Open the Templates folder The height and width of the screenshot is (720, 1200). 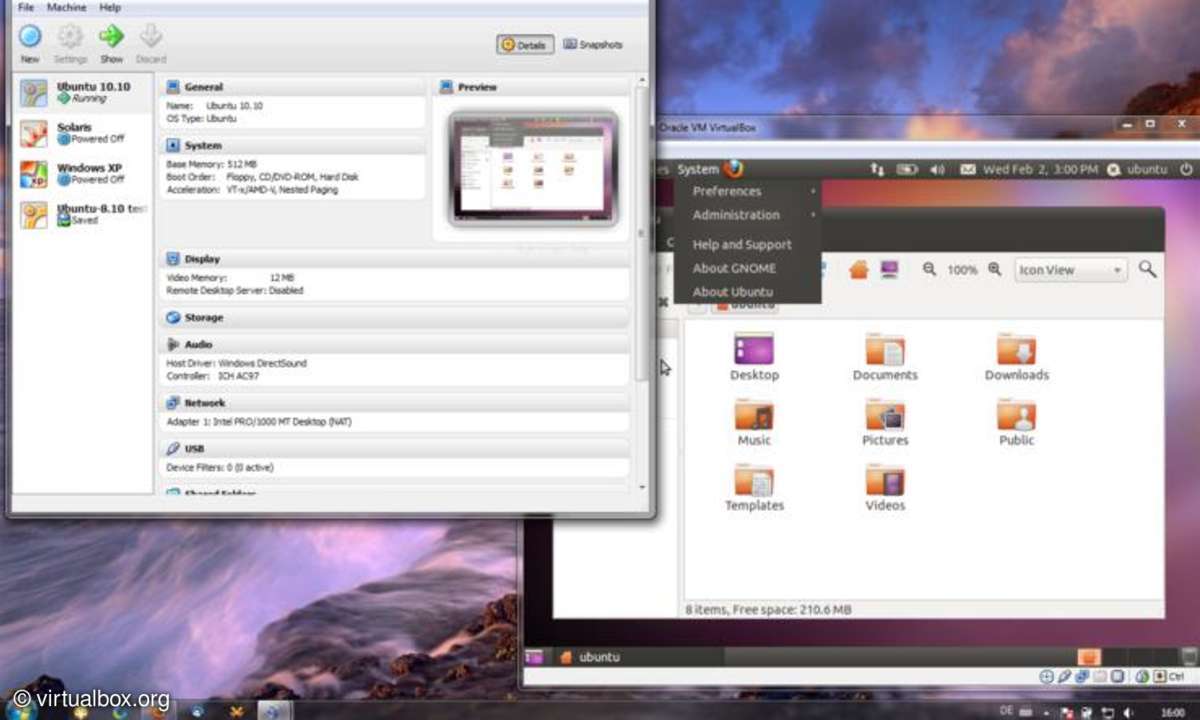pyautogui.click(x=754, y=488)
